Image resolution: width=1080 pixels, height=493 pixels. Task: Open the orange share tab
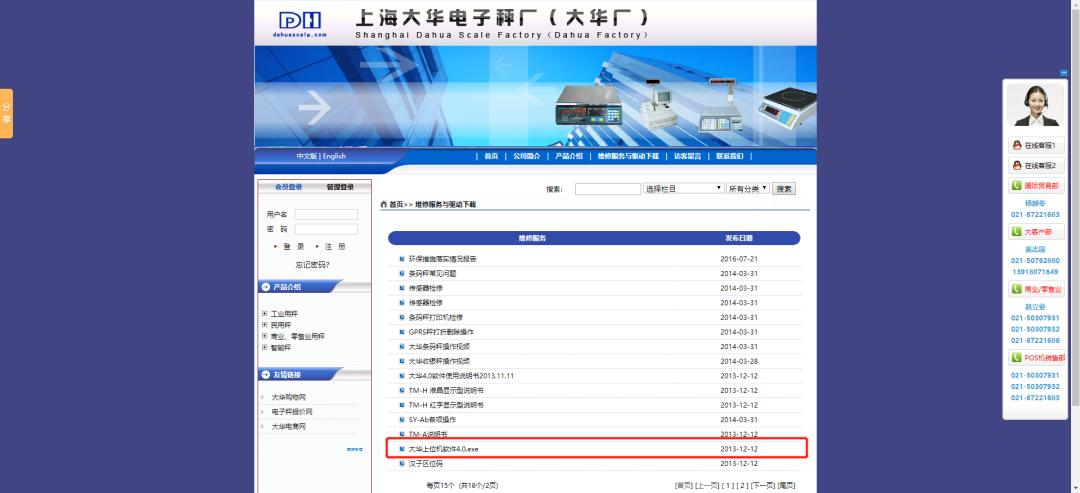click(6, 114)
